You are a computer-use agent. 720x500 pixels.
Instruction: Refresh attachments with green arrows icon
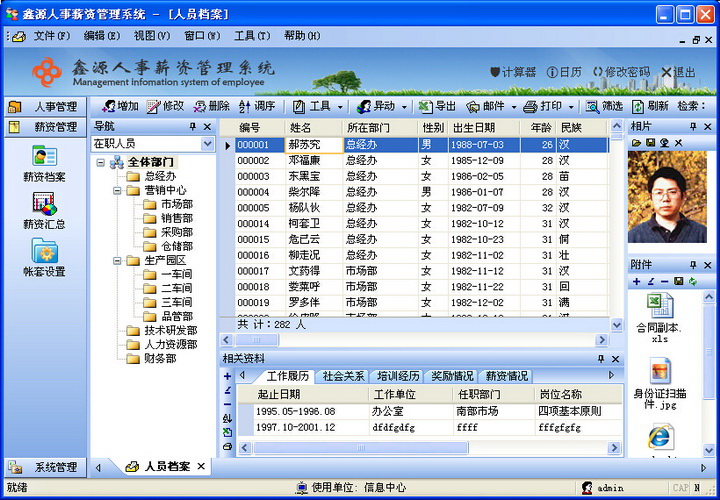692,281
